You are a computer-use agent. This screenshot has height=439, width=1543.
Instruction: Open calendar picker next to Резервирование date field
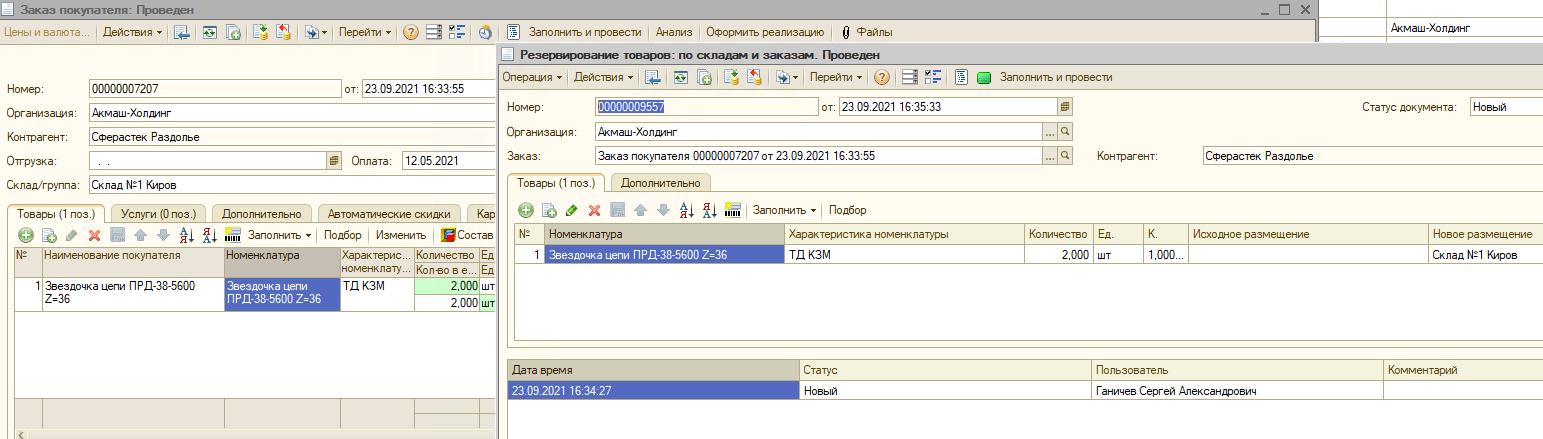(x=1065, y=107)
